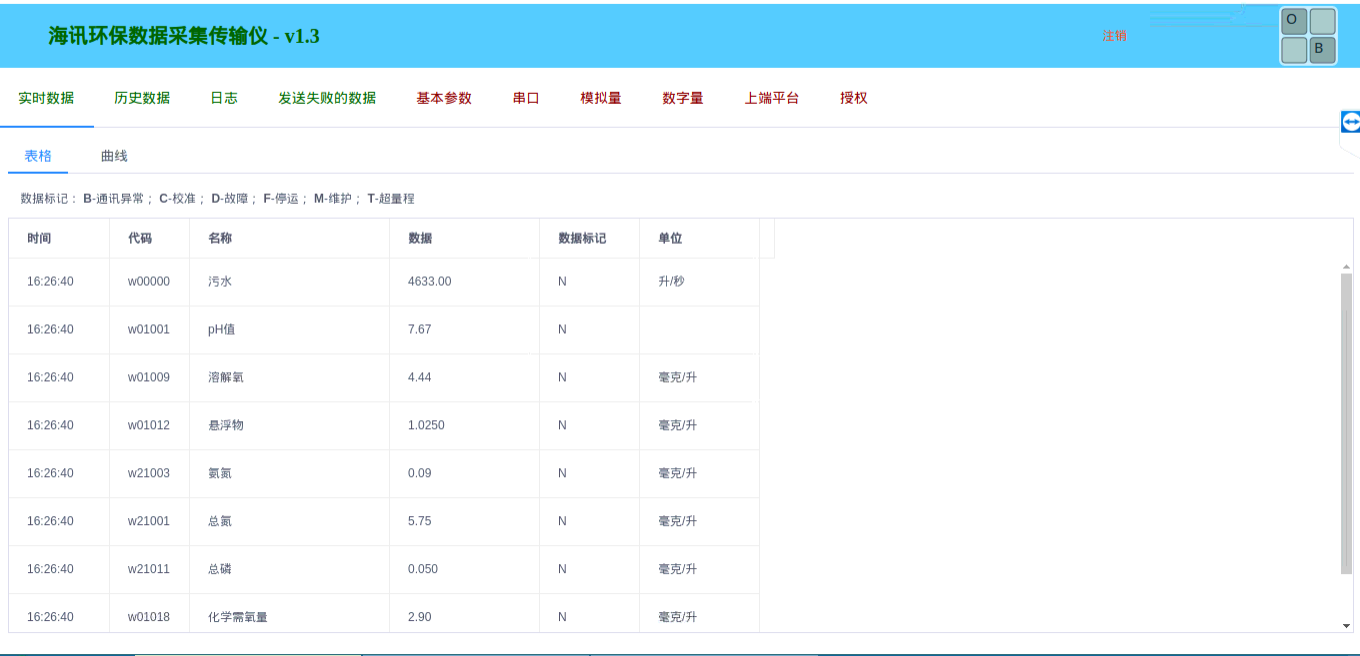This screenshot has height=656, width=1360.
Task: Open the 上端平台 tab
Action: [x=772, y=98]
